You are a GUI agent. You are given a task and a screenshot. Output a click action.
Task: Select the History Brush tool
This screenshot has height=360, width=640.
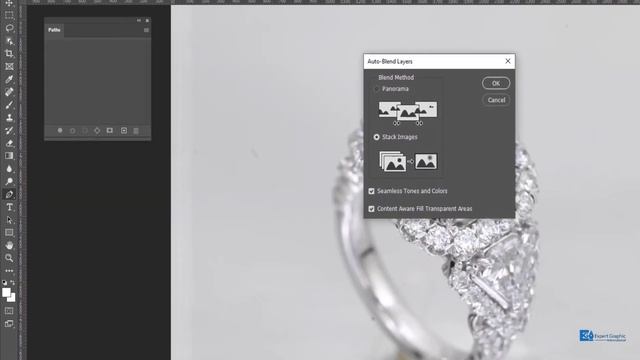tap(9, 130)
